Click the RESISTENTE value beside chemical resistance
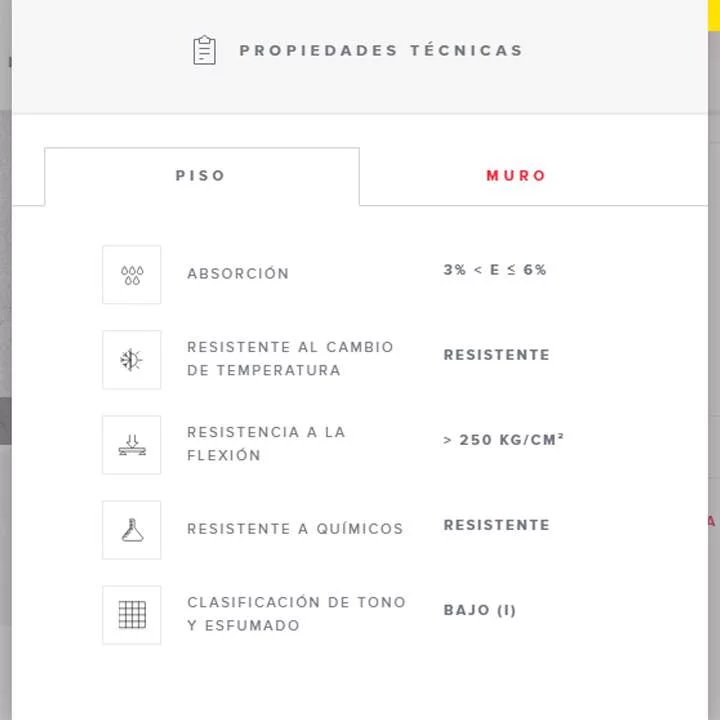The width and height of the screenshot is (720, 720). click(x=497, y=525)
